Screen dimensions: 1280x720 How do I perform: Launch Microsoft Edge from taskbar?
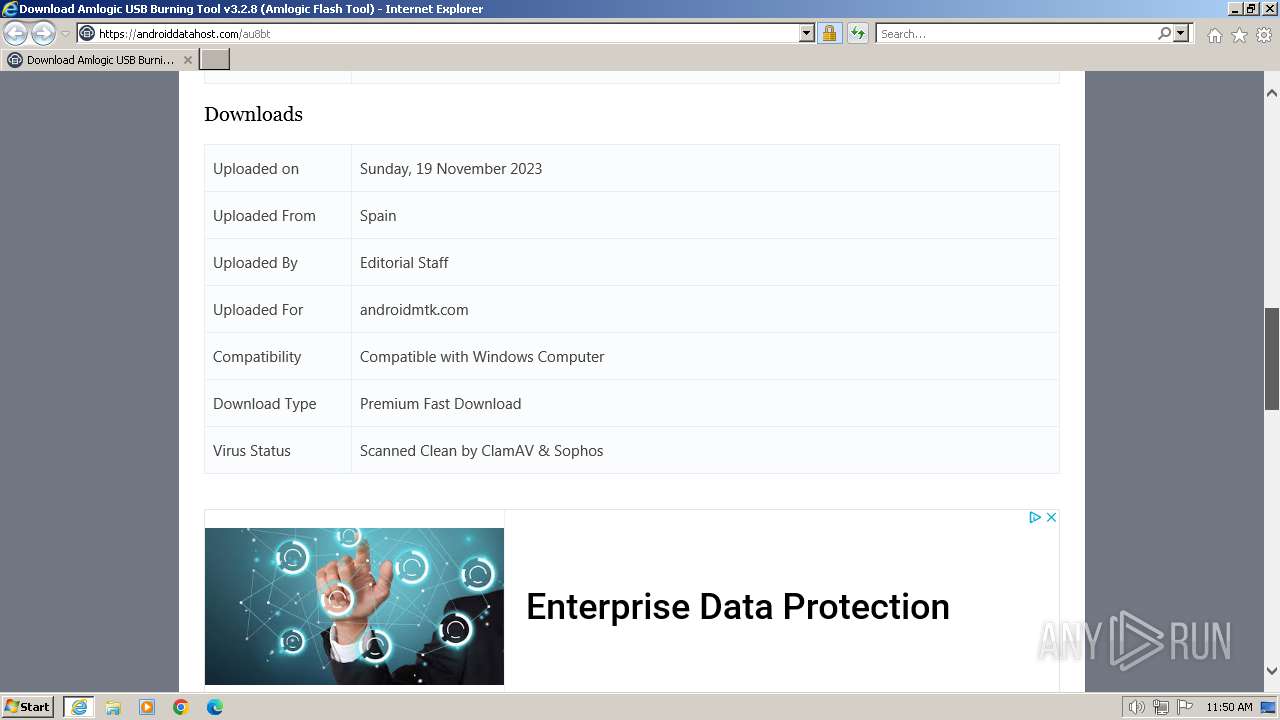[215, 707]
